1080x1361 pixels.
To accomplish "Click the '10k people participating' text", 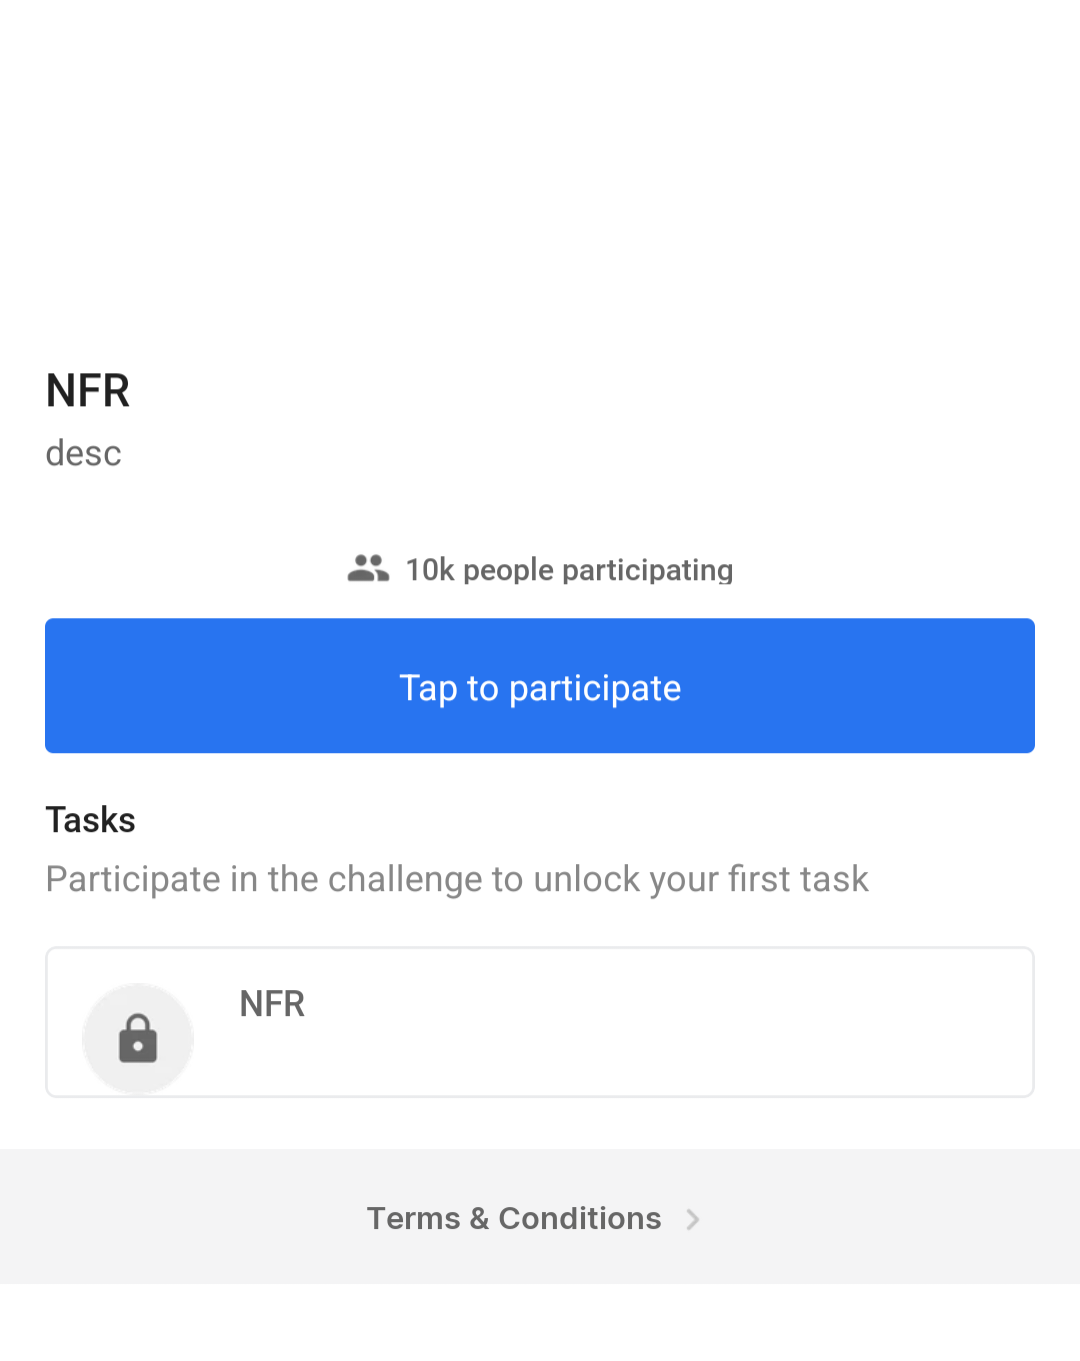I will point(569,569).
